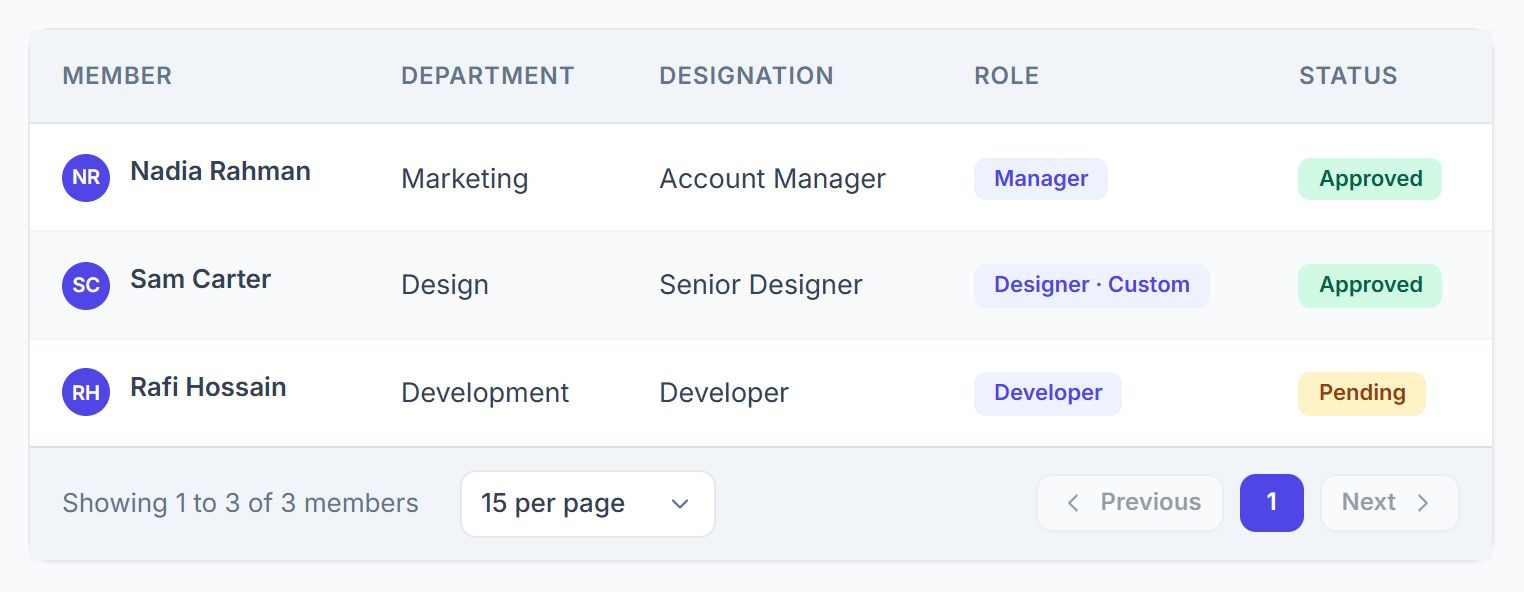Viewport: 1524px width, 592px height.
Task: Click the Senior Designer designation
Action: click(761, 285)
